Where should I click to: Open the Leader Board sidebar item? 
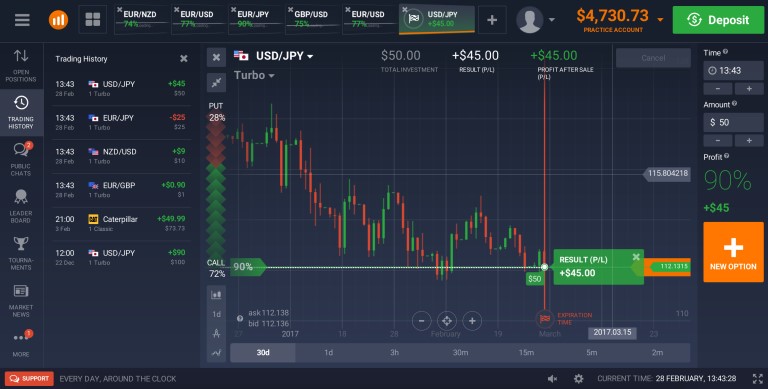click(21, 206)
